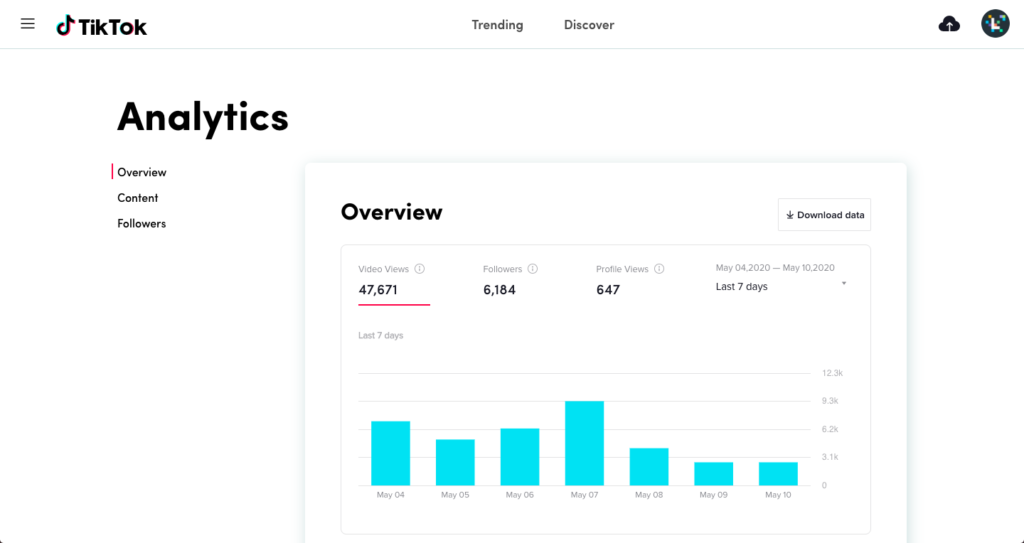This screenshot has width=1024, height=543.
Task: Click the small Last 7 days chart caption
Action: (x=381, y=335)
